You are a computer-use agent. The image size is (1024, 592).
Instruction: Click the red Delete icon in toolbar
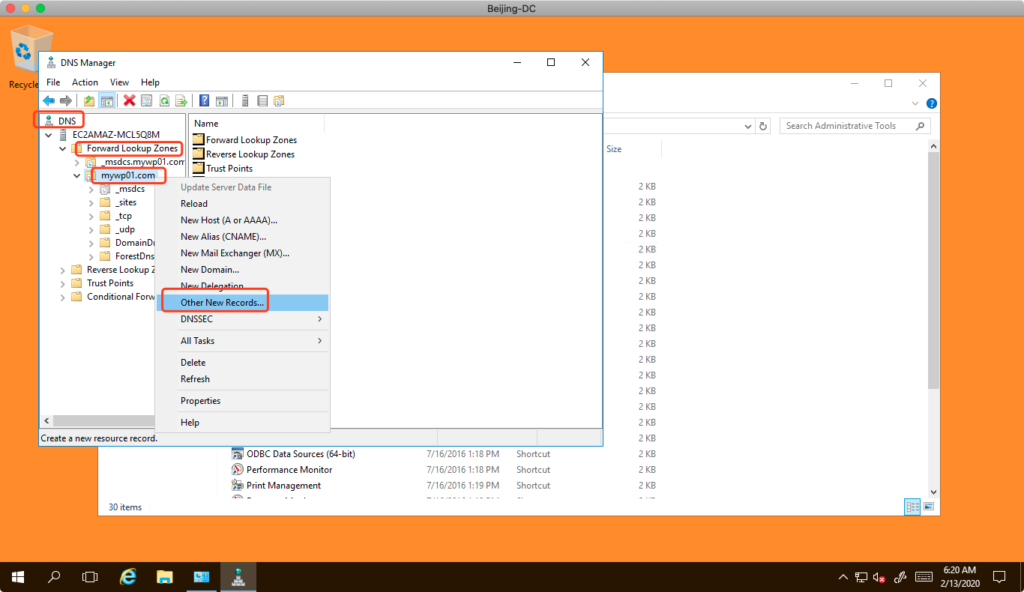(x=129, y=101)
